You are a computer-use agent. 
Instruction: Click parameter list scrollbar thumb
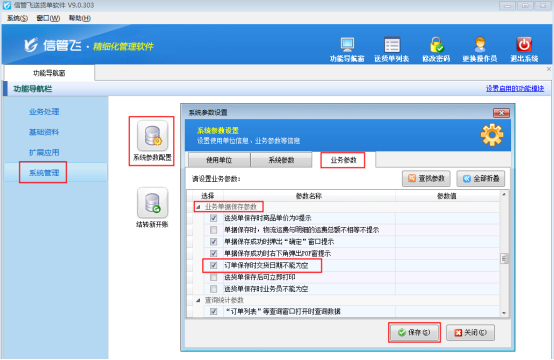tap(504, 259)
